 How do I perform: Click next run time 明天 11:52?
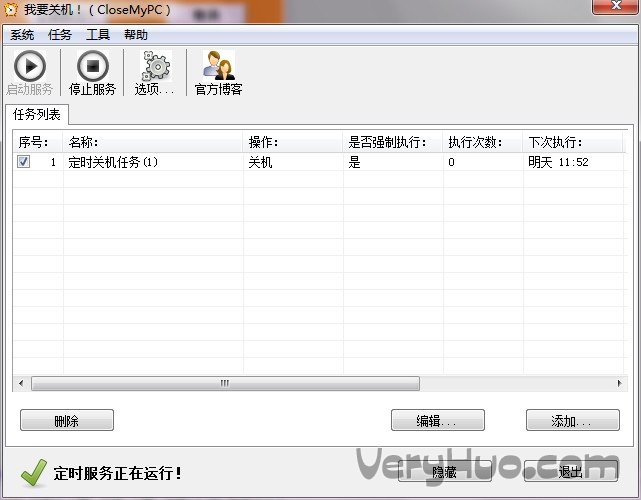pos(558,162)
